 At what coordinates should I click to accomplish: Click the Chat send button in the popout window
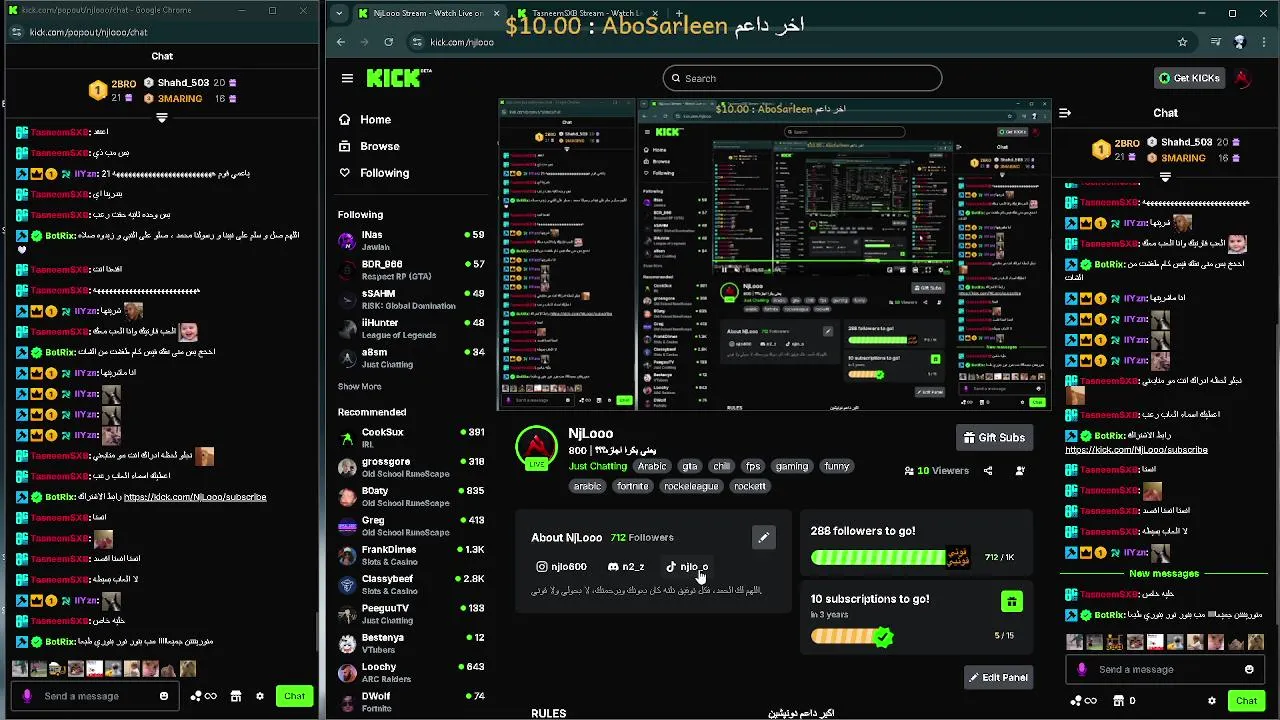pyautogui.click(x=294, y=696)
